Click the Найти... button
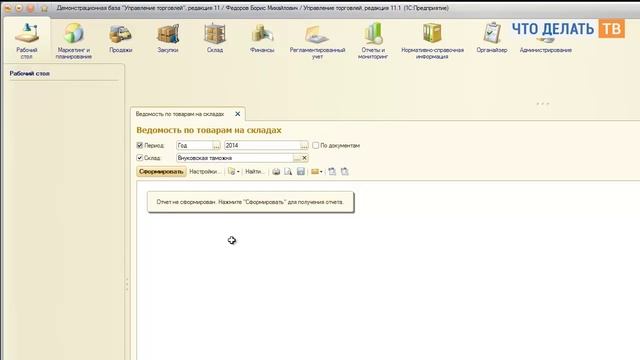The width and height of the screenshot is (640, 360). (255, 172)
